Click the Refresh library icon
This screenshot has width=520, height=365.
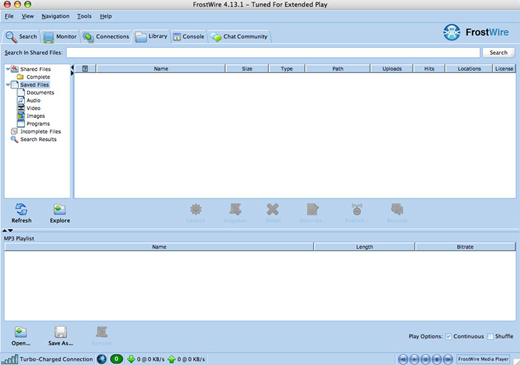21,210
